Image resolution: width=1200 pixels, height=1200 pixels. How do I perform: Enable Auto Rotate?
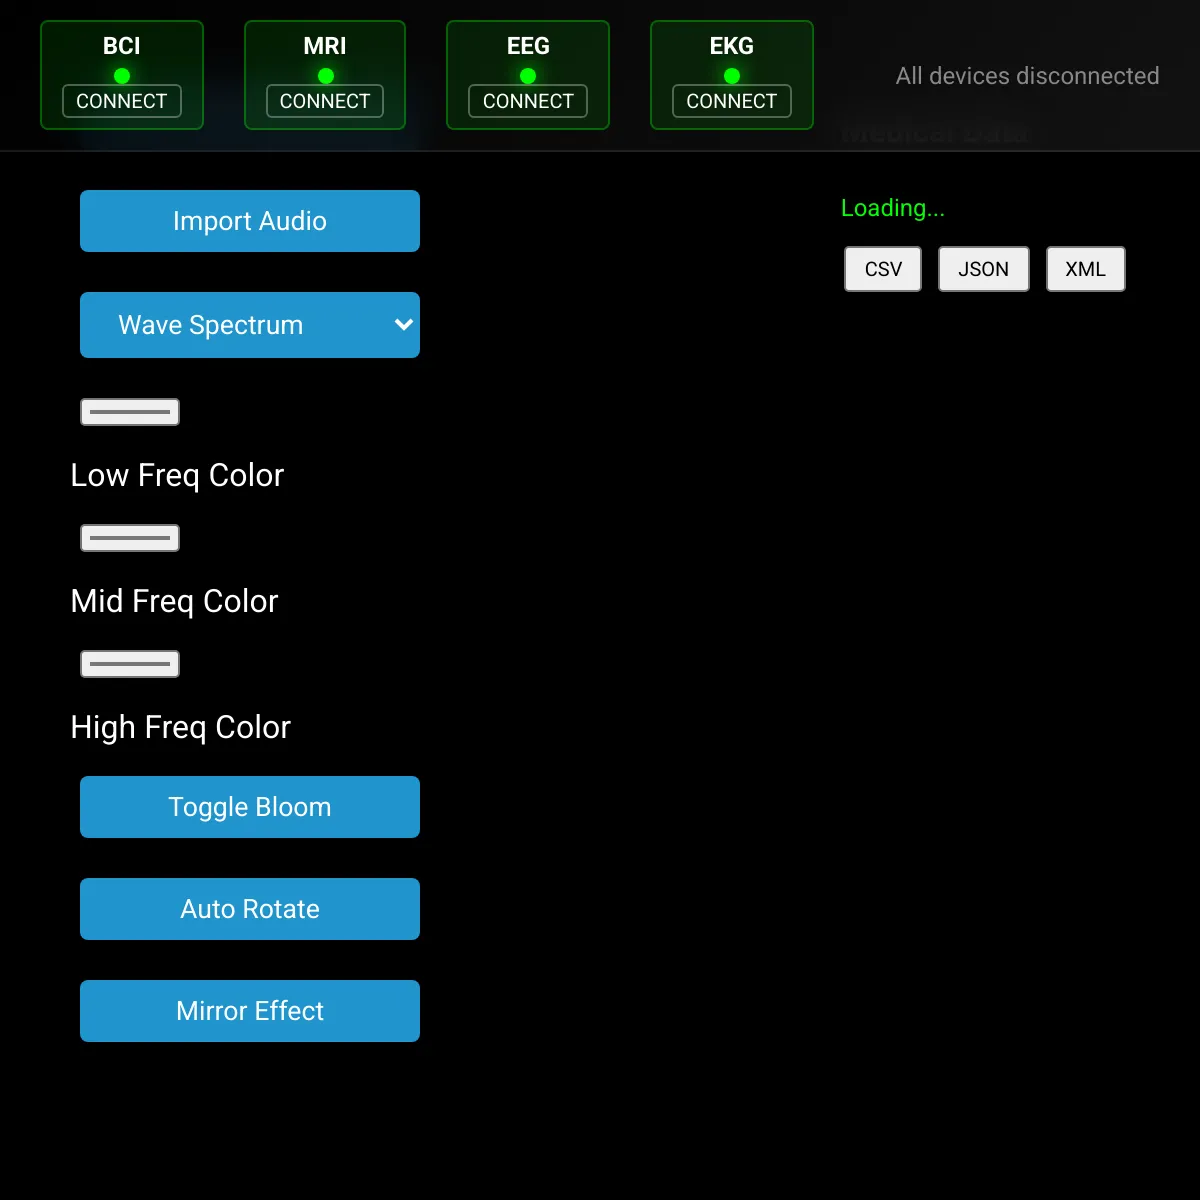coord(250,909)
